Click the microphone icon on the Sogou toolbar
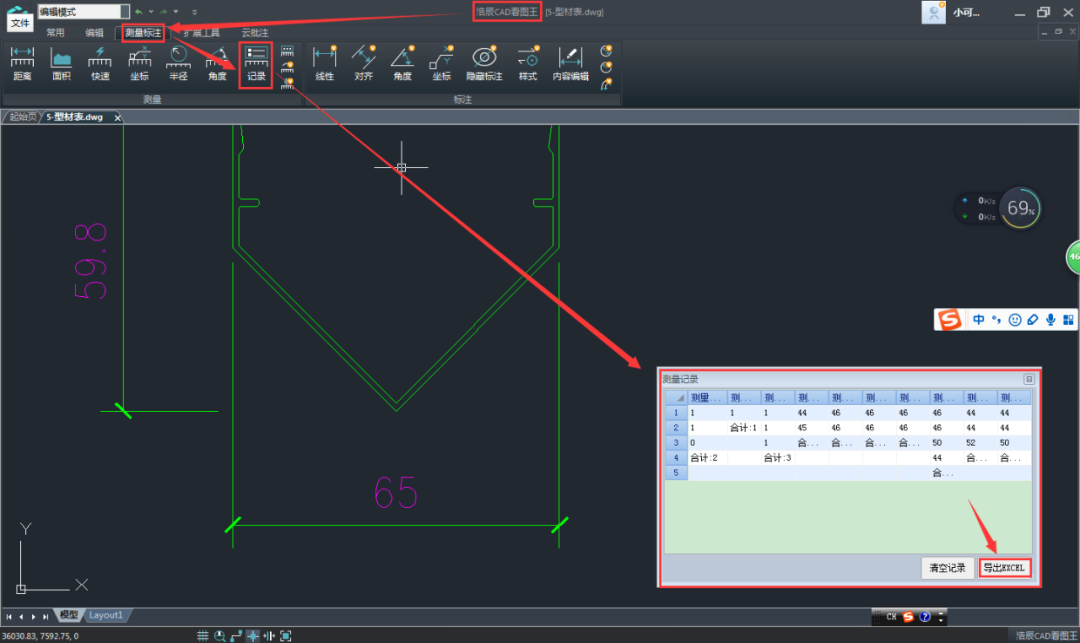 click(1050, 319)
